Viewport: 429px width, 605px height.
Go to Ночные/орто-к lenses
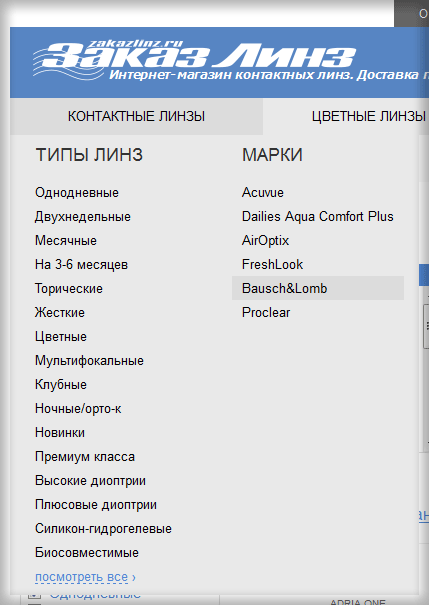[x=78, y=408]
